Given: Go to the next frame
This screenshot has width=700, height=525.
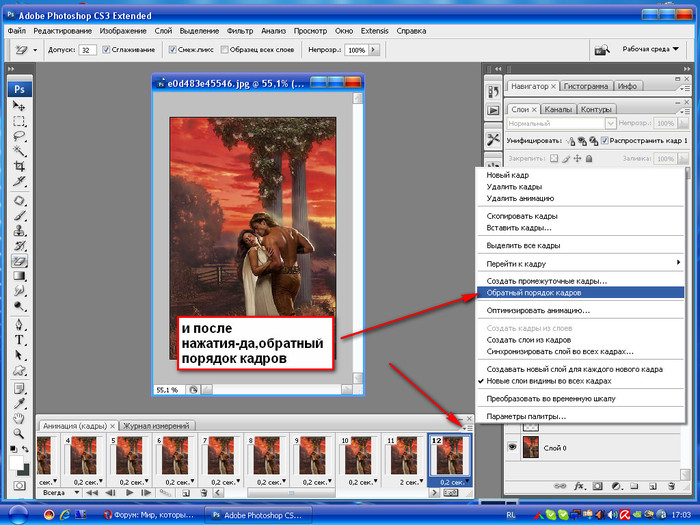Looking at the screenshot, I should pos(146,493).
